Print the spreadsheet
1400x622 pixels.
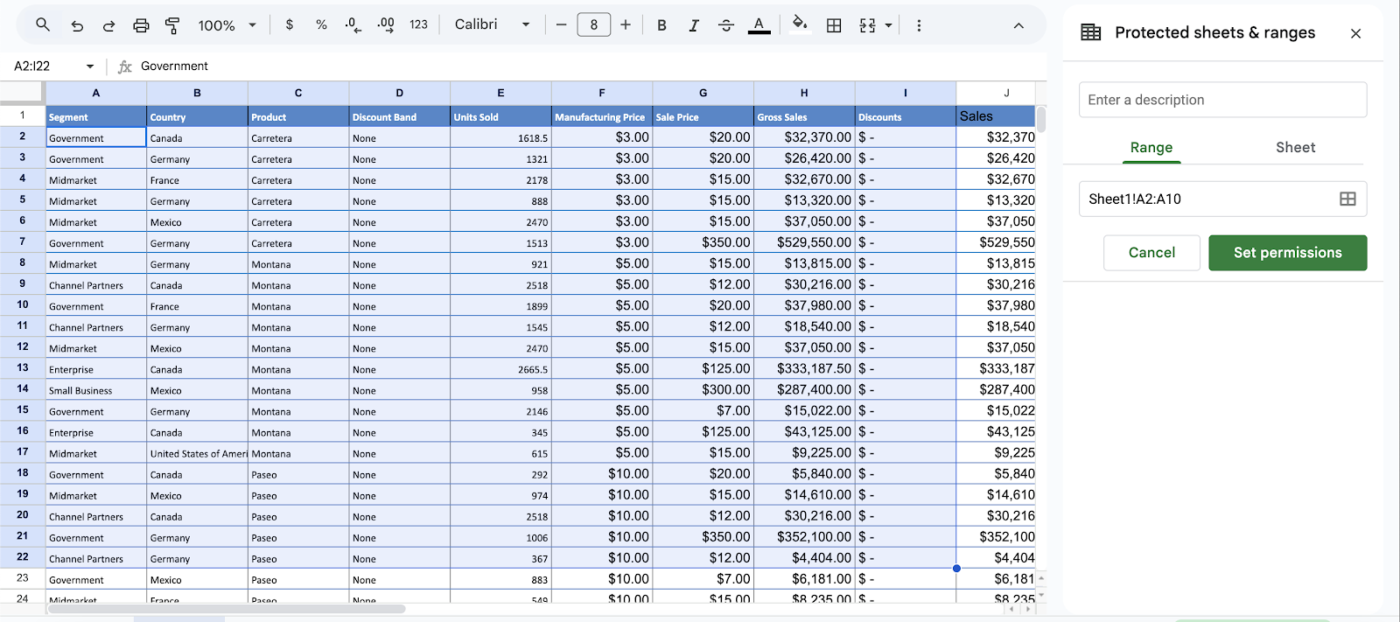point(141,25)
